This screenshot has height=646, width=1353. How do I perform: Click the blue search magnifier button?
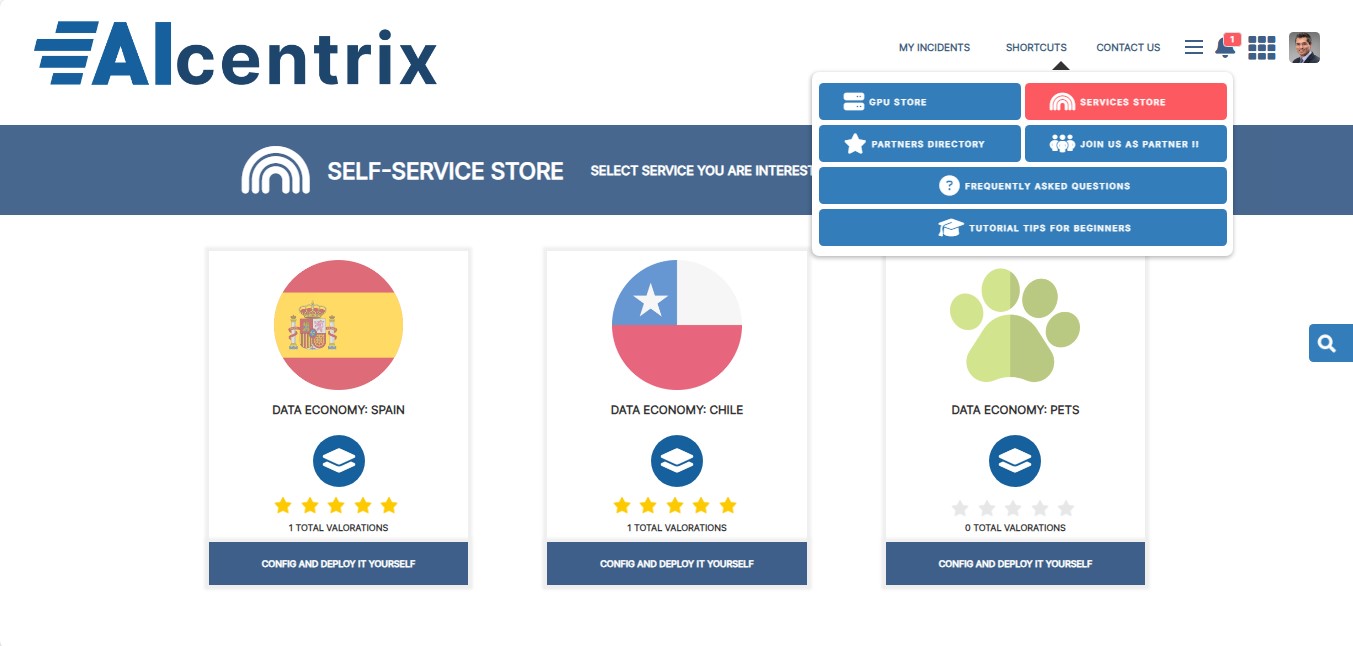[x=1328, y=343]
